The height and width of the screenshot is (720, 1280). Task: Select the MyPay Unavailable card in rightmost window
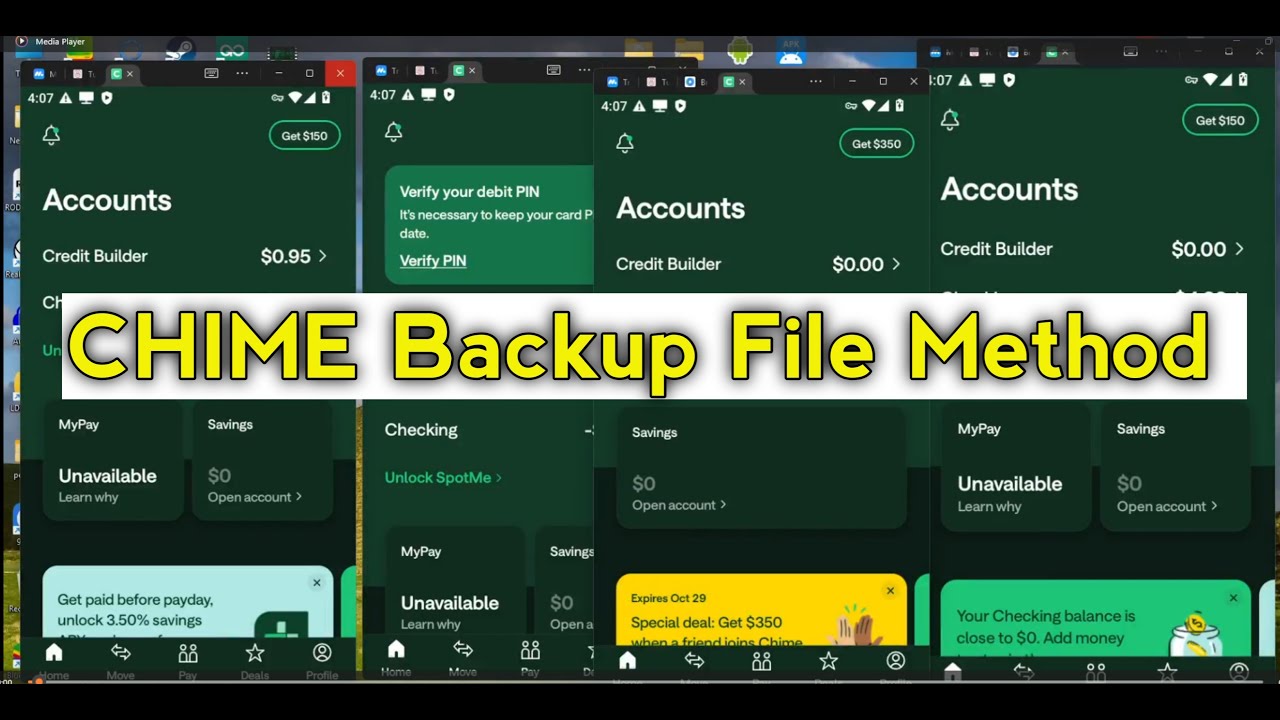pos(1016,468)
